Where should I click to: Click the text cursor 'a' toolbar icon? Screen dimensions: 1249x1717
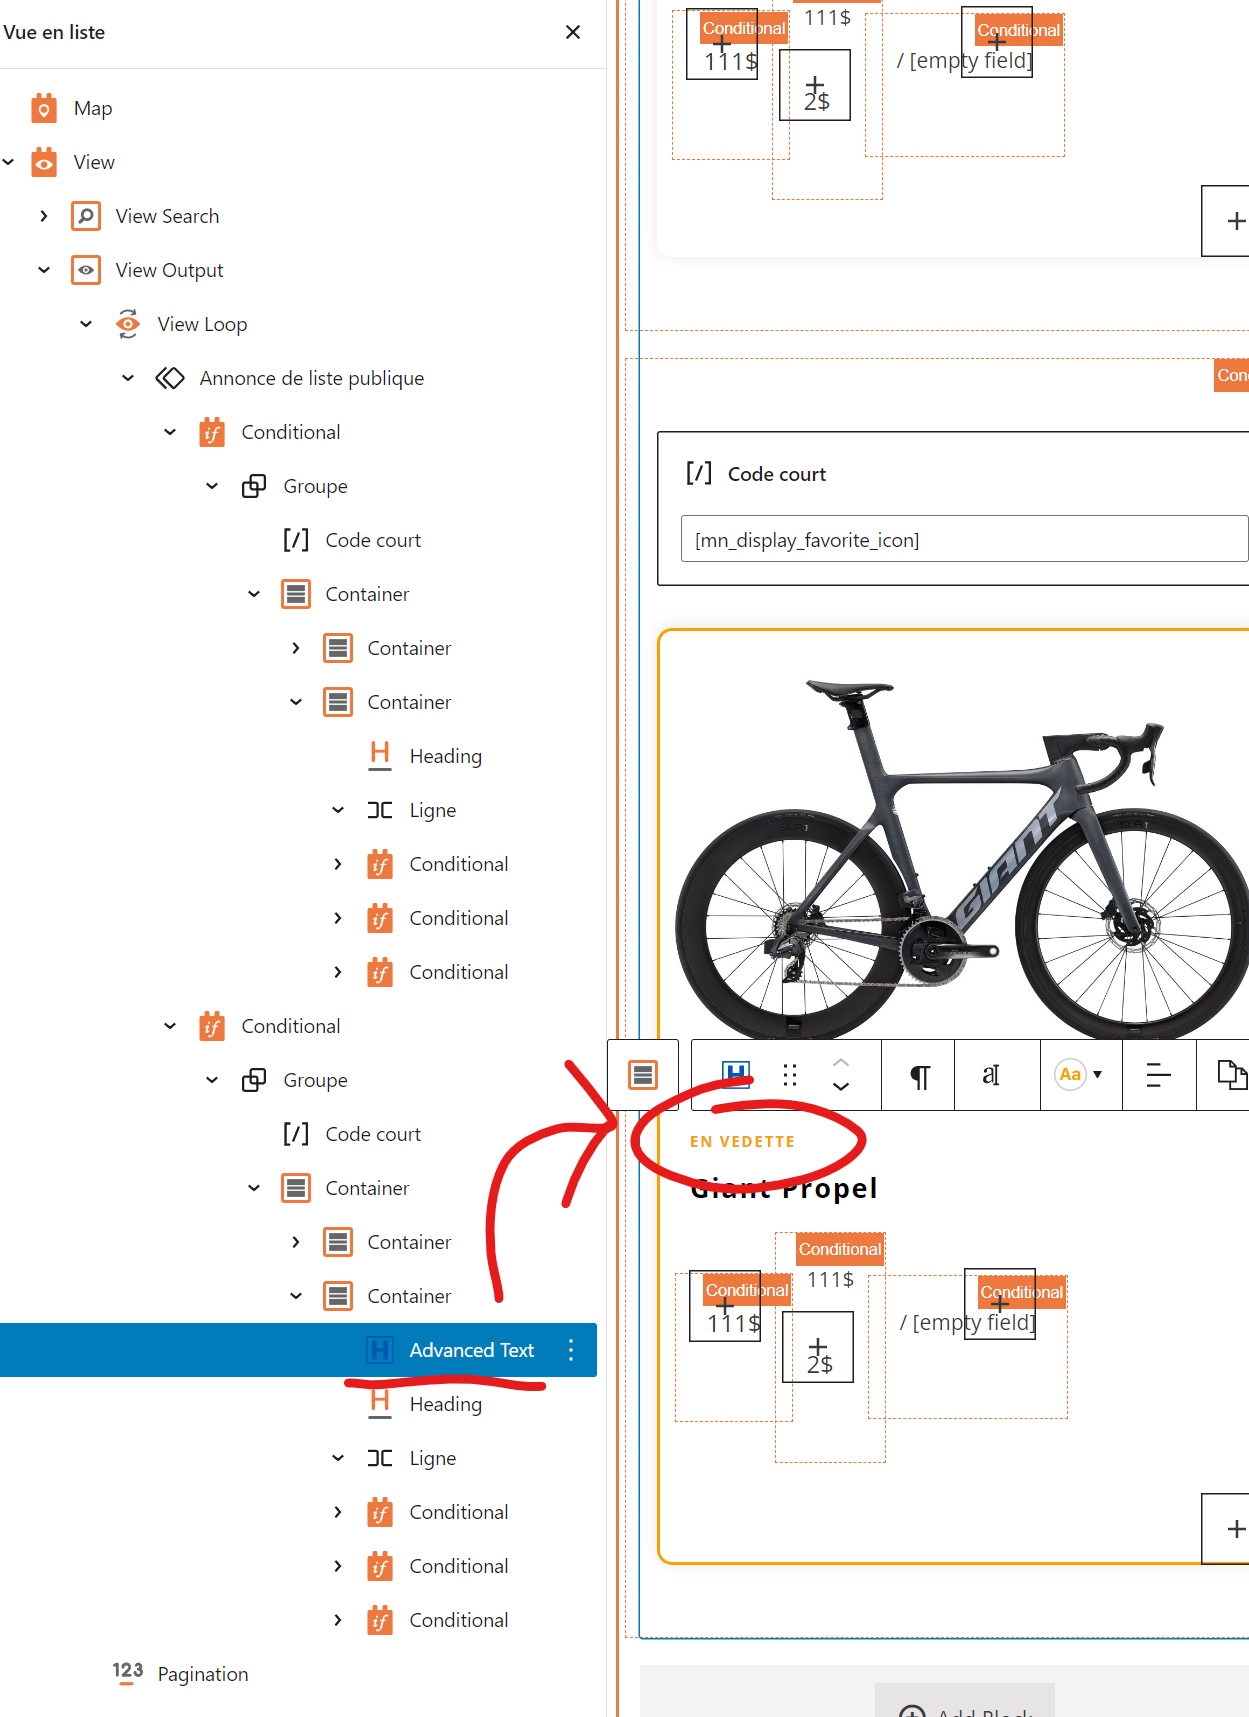tap(991, 1075)
